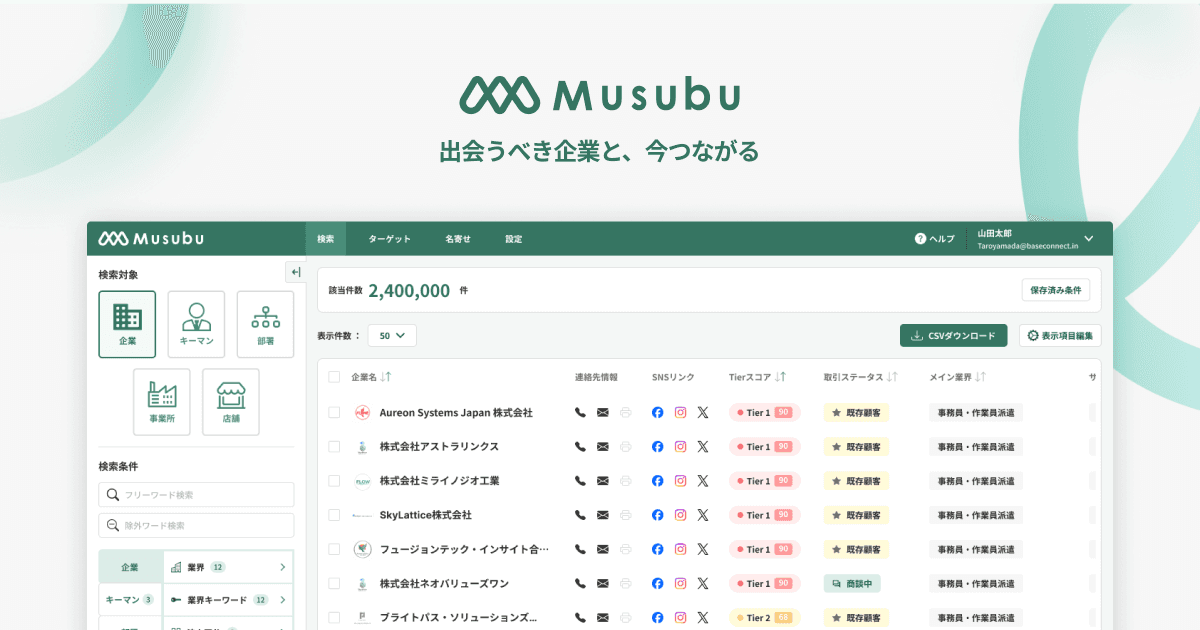Open the ヘルプ question-mark icon
1200x630 pixels.
coord(918,238)
